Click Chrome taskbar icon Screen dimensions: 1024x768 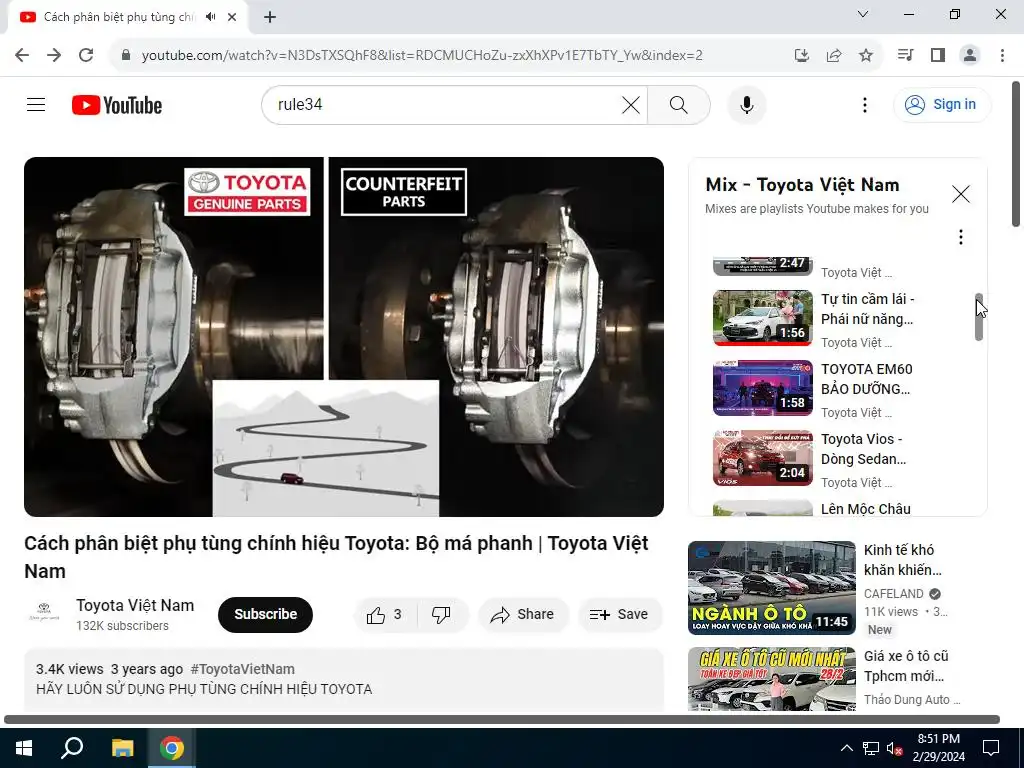point(172,748)
